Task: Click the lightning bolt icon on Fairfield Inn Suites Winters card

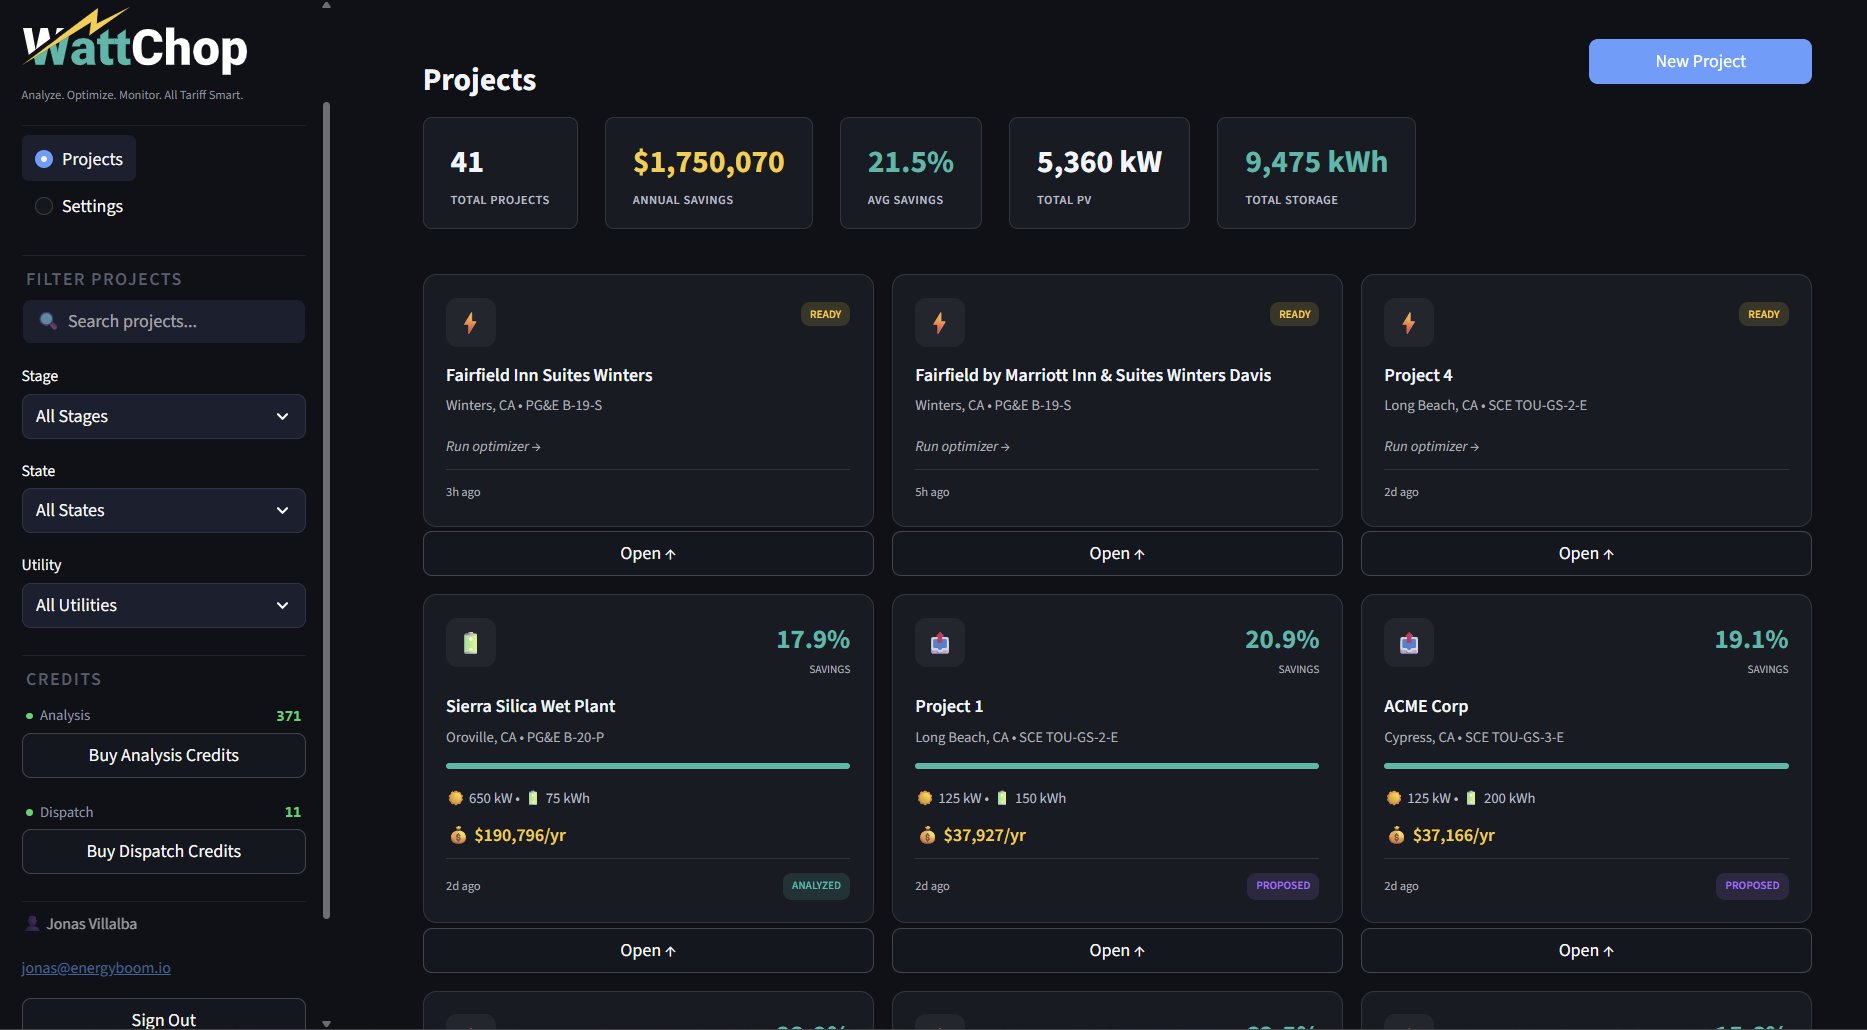Action: [x=470, y=322]
